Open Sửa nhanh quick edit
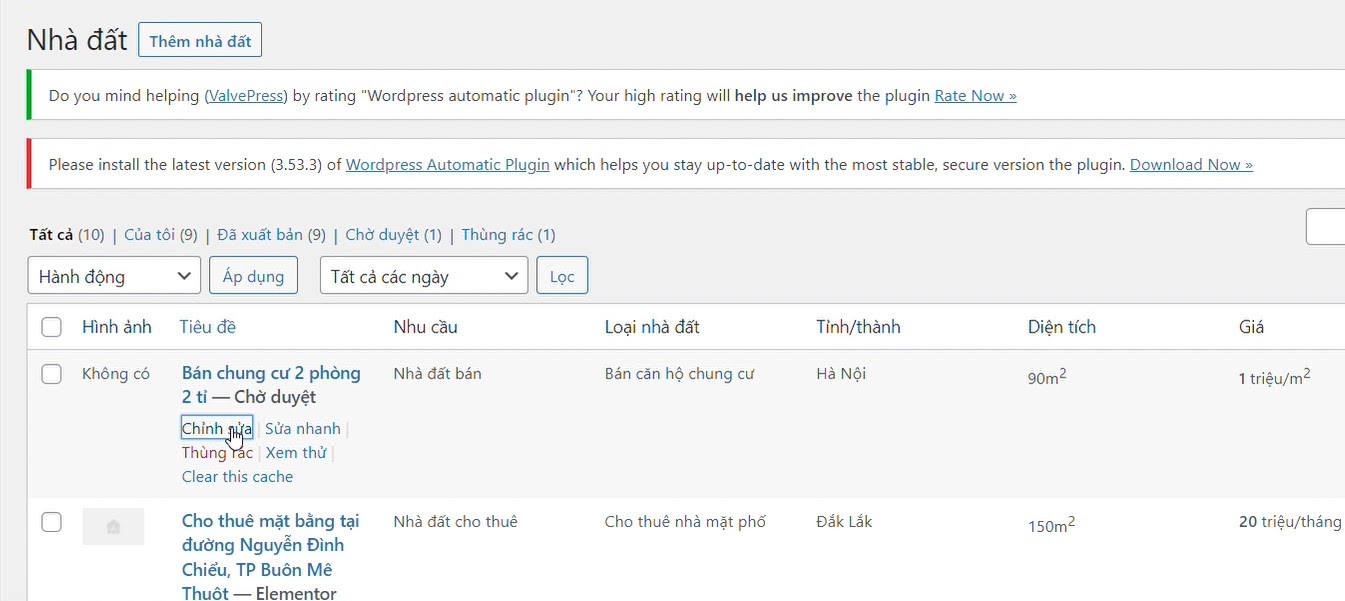This screenshot has width=1345, height=601. 302,428
